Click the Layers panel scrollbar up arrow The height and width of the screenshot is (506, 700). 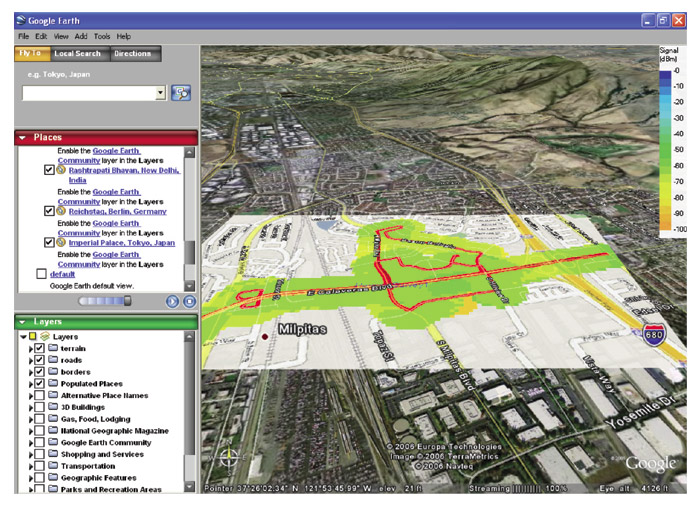click(190, 336)
